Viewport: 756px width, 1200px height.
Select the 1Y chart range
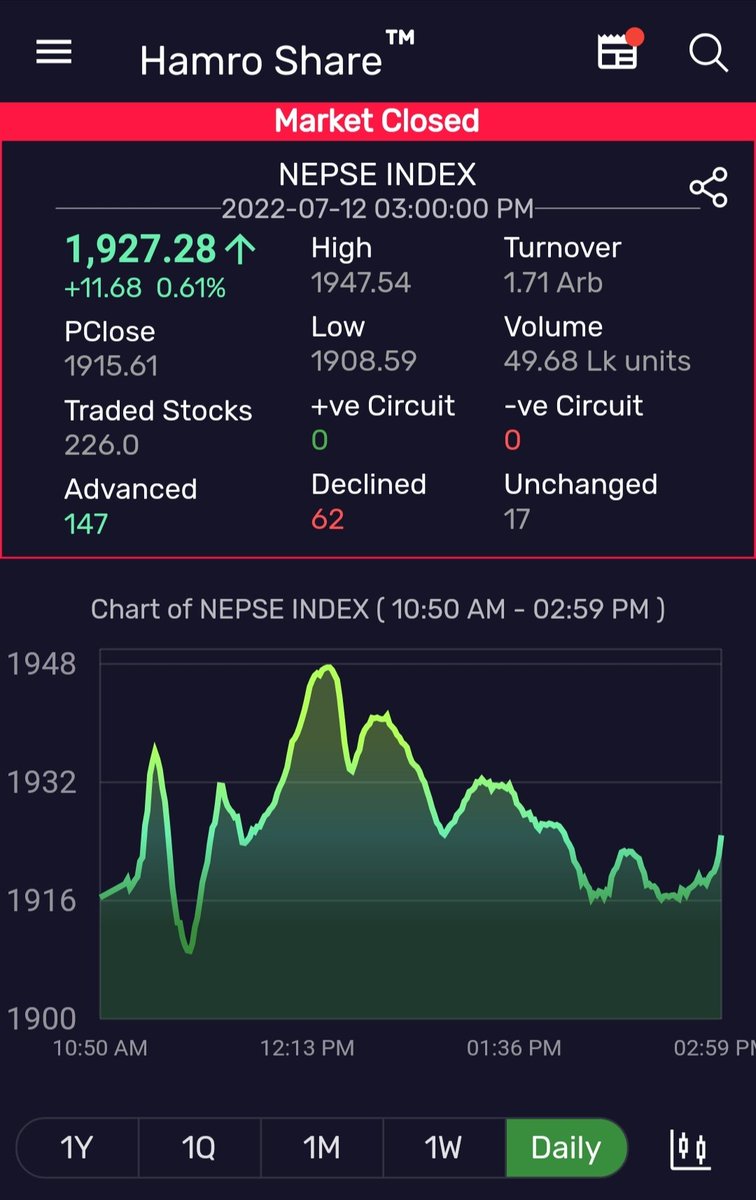(x=77, y=1147)
